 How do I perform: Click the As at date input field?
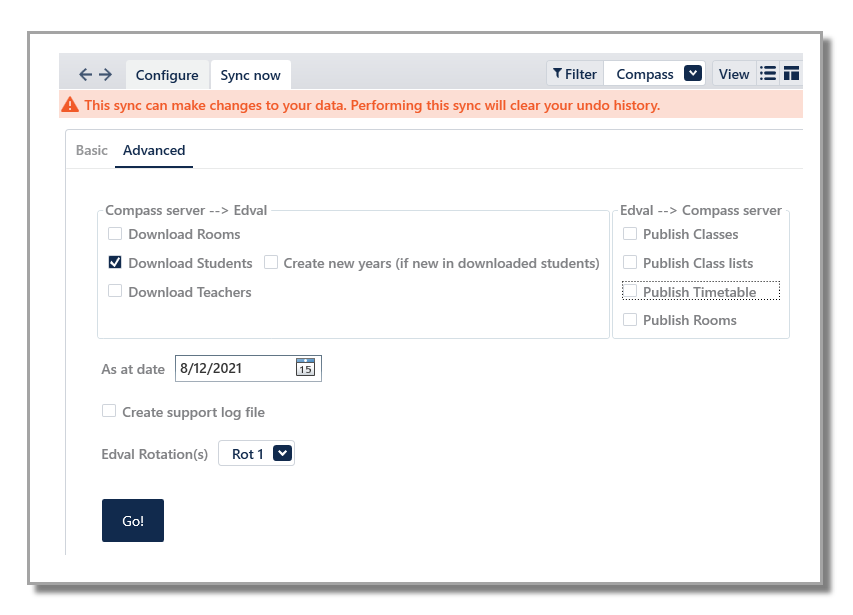point(248,368)
